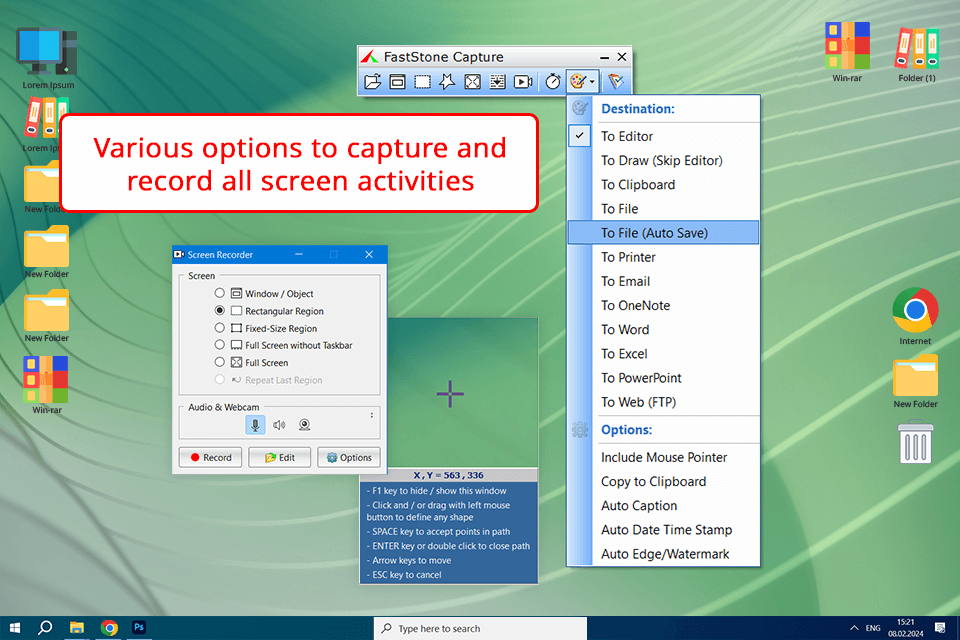Open the Windows Start menu
The height and width of the screenshot is (640, 960).
pos(15,628)
